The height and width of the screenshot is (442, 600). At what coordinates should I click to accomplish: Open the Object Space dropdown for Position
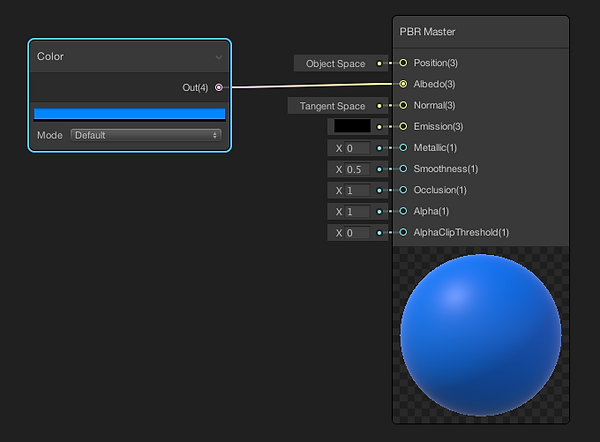[x=335, y=64]
